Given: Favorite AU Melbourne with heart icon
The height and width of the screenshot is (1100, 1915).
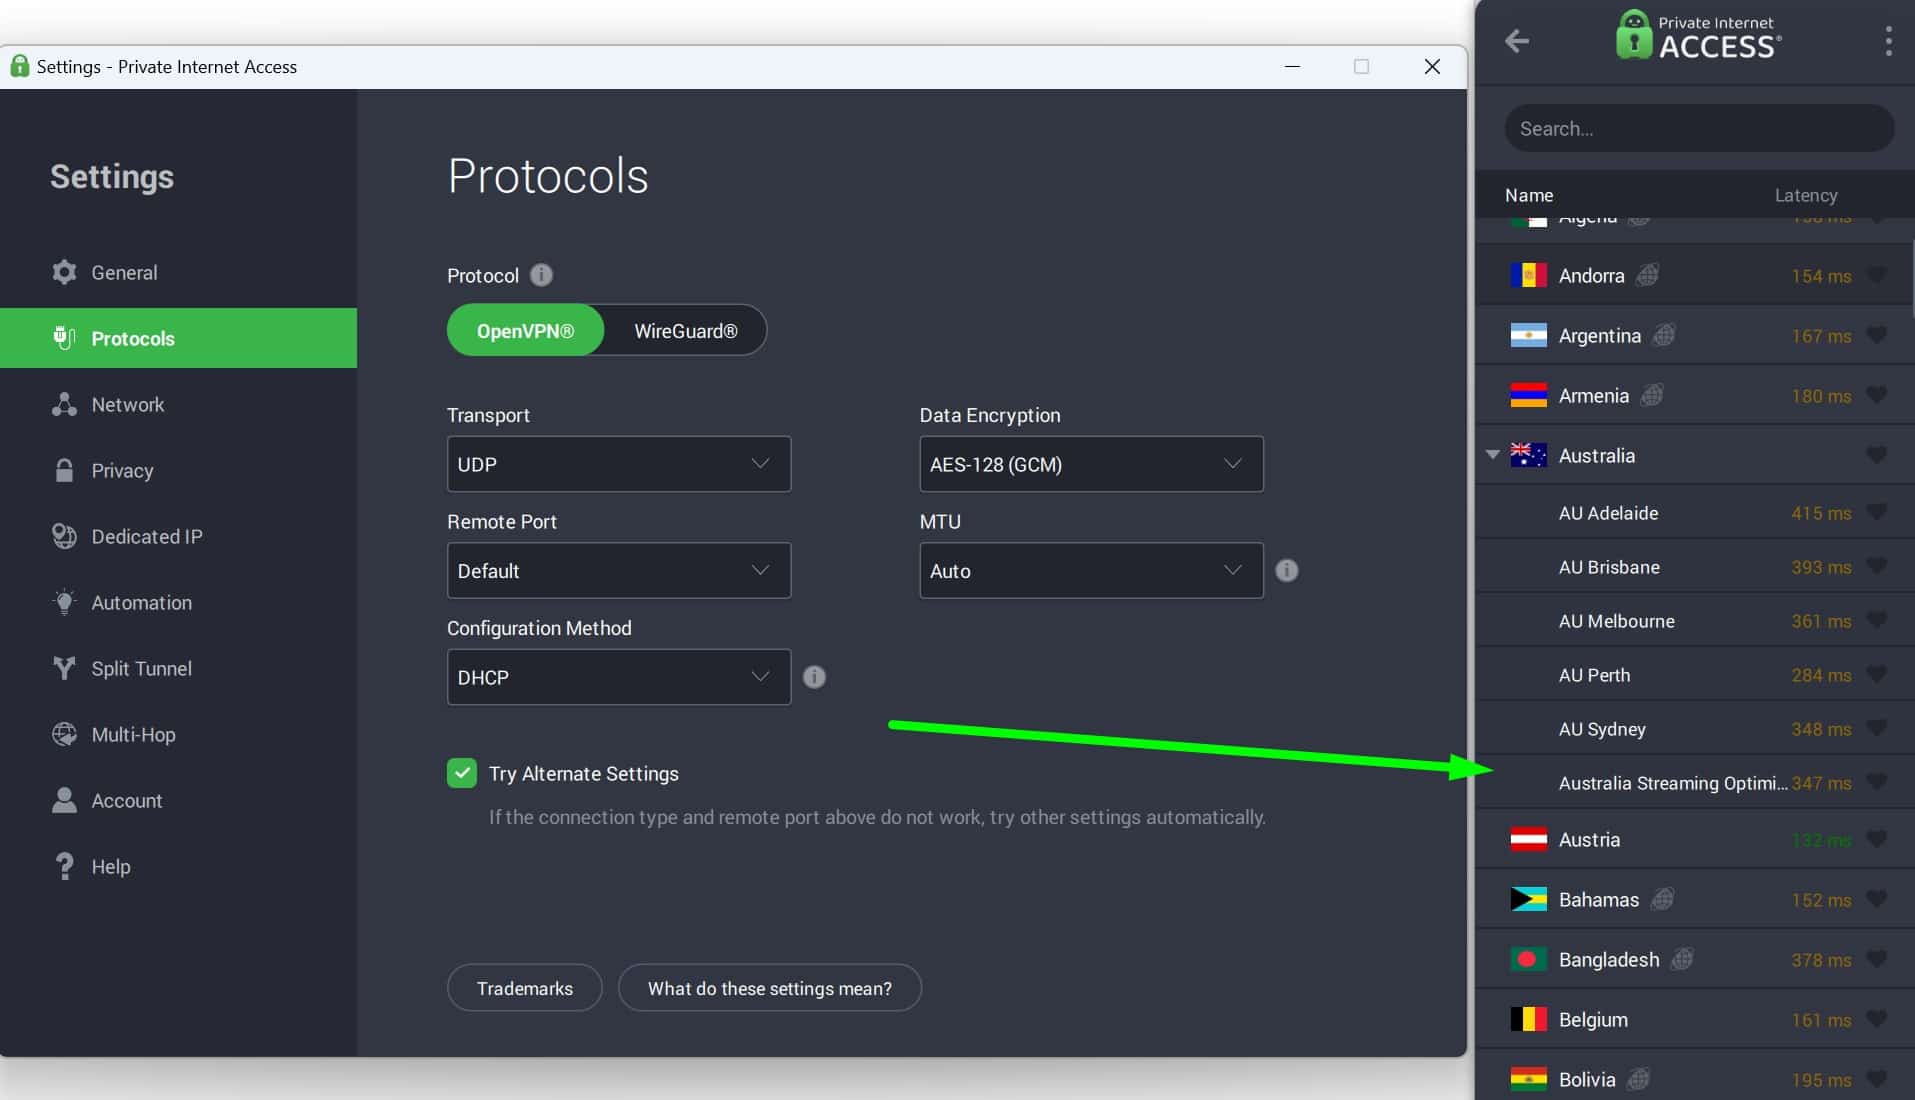Looking at the screenshot, I should click(1877, 620).
